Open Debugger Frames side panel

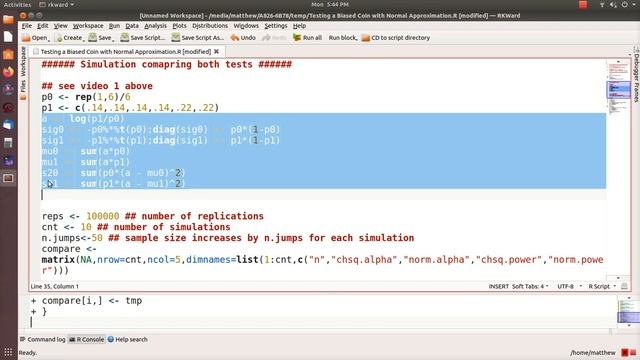click(x=636, y=74)
